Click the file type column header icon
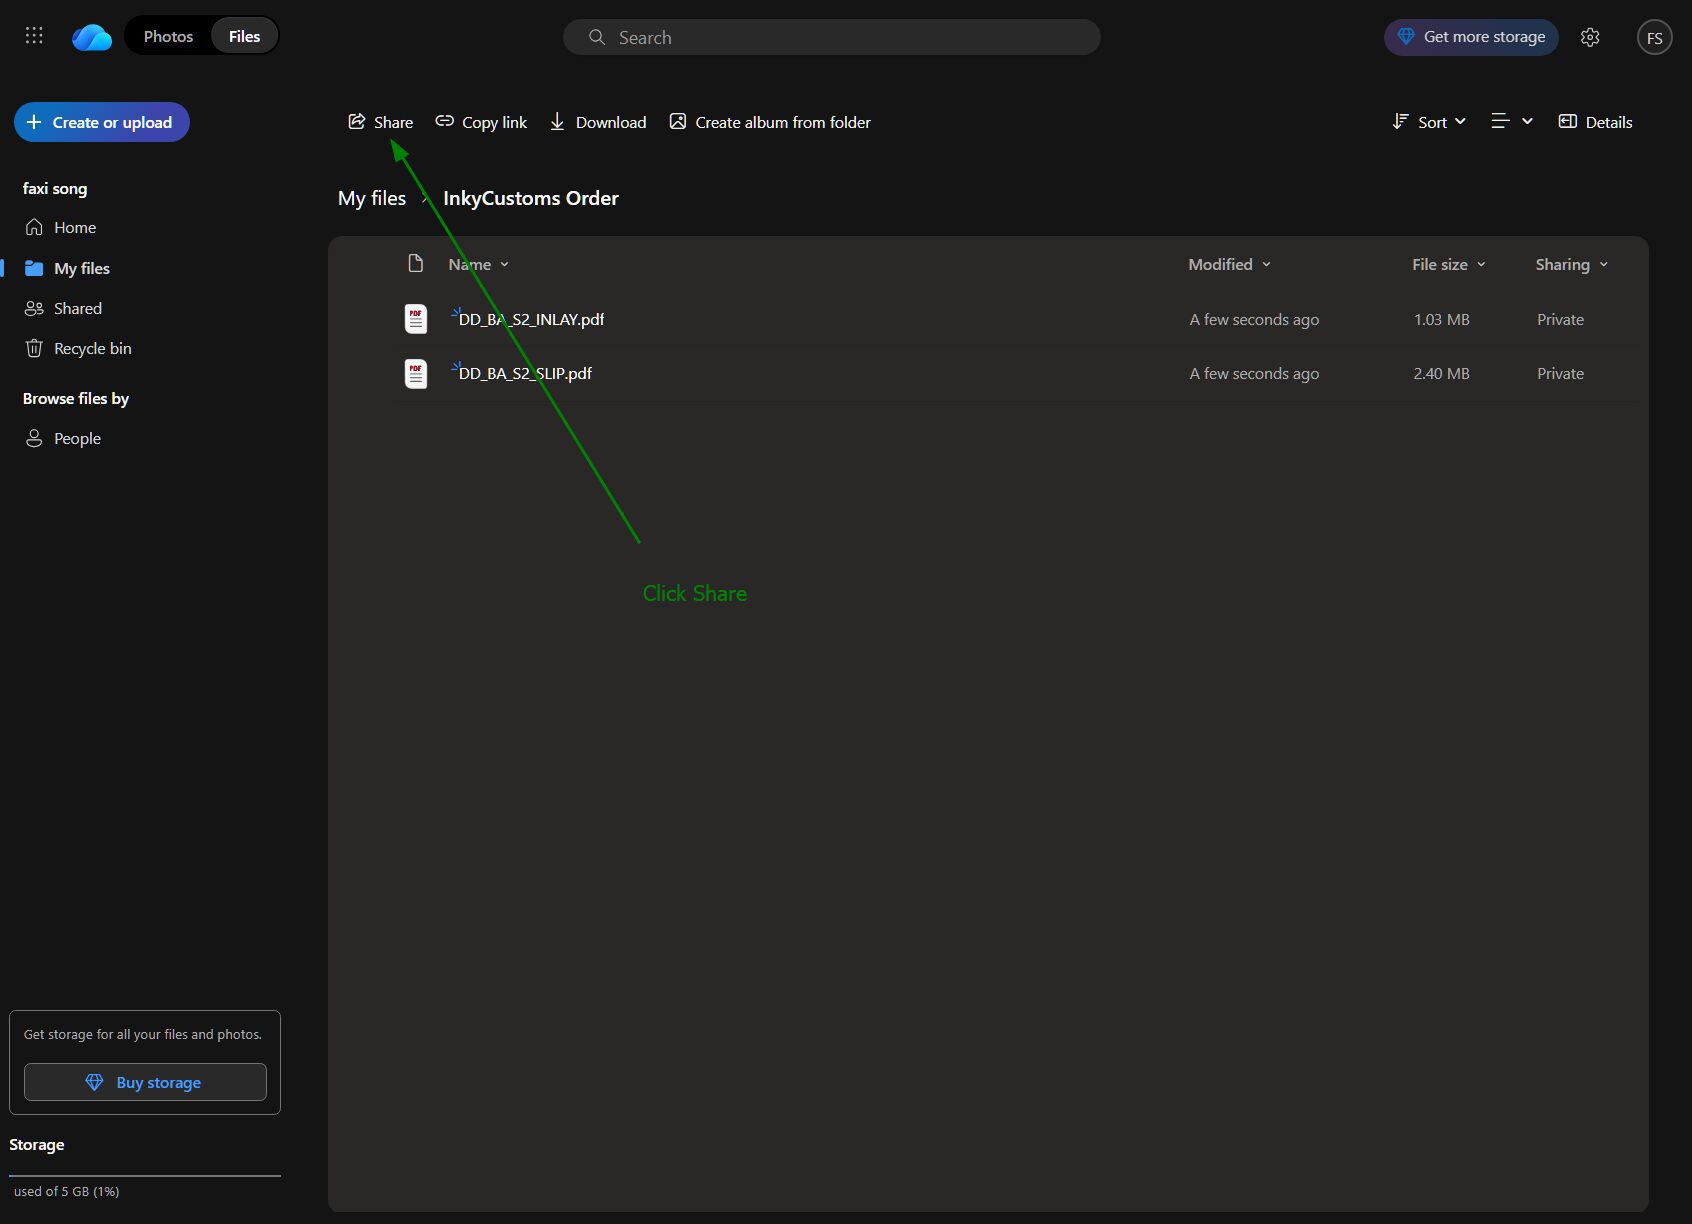 coord(416,264)
